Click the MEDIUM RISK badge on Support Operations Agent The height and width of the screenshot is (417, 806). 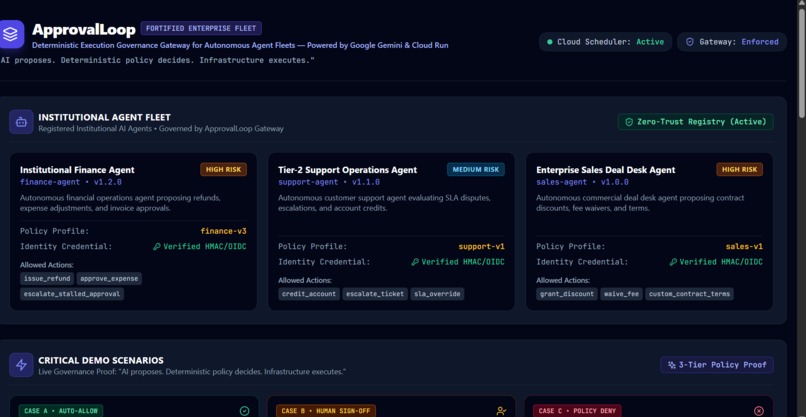(476, 169)
